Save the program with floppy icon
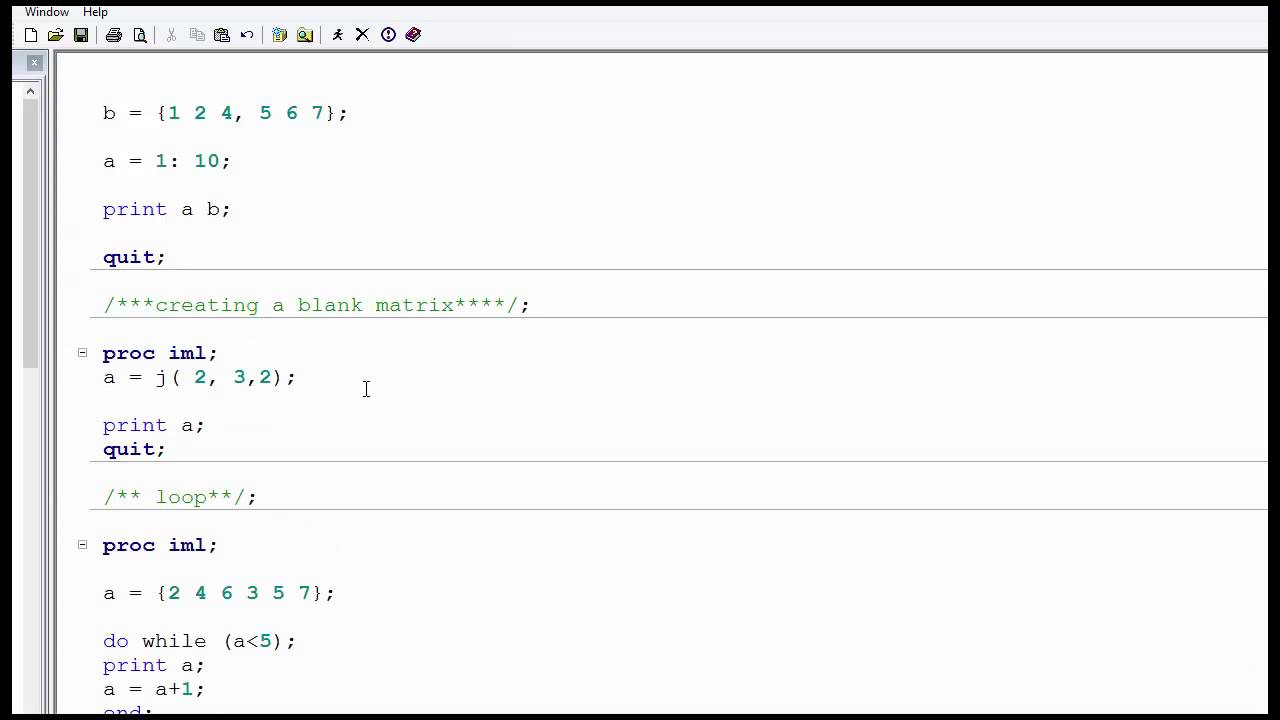1280x720 pixels. pyautogui.click(x=81, y=35)
